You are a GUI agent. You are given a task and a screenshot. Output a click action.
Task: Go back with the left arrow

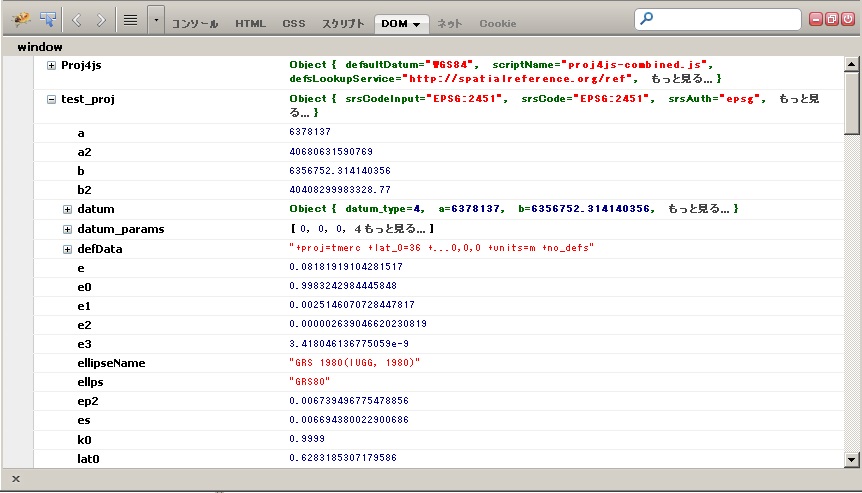point(77,19)
